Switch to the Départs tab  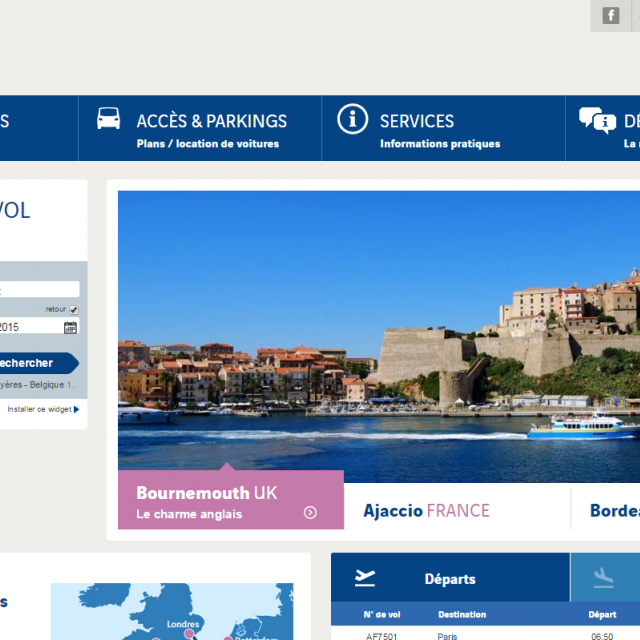point(450,579)
